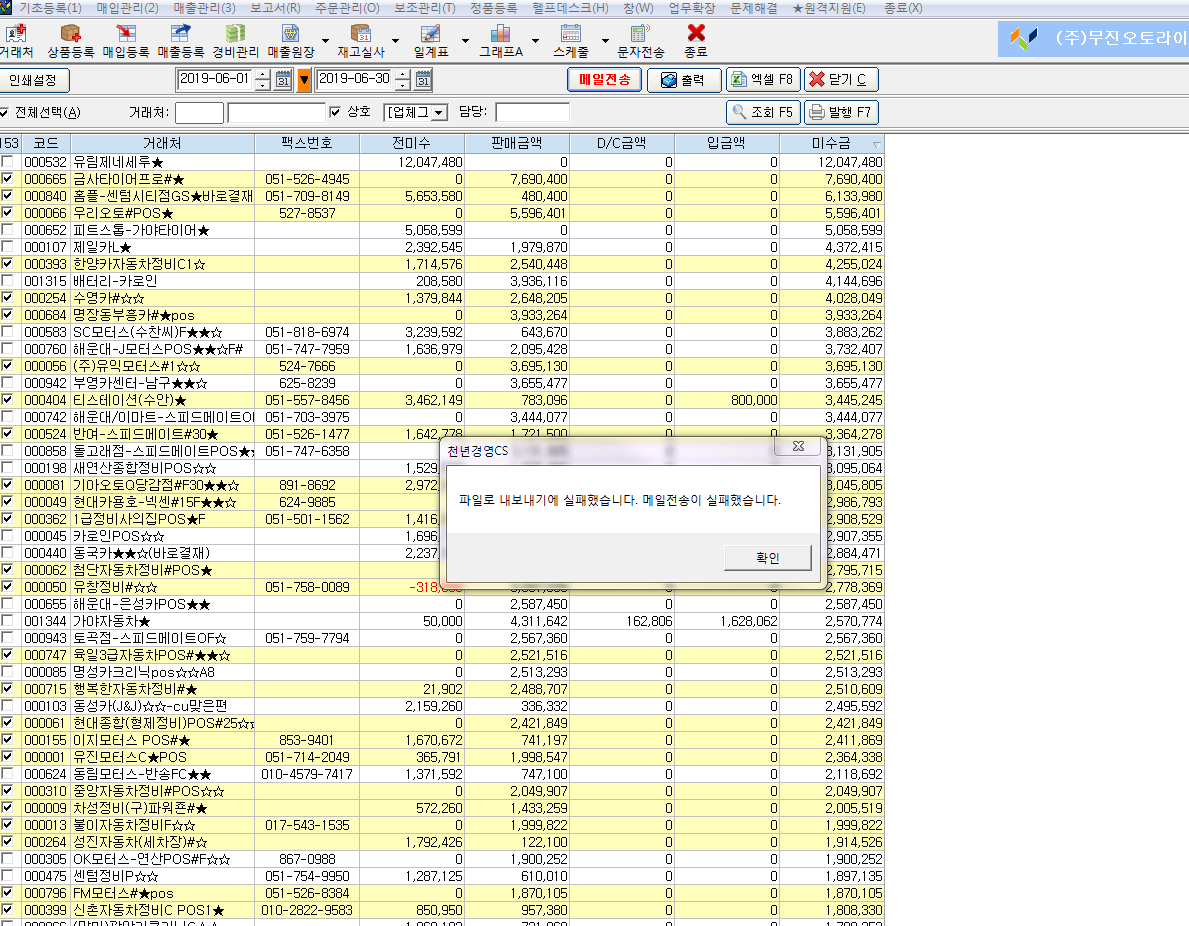Open the ★원격지원(E) menu
This screenshot has height=926, width=1189.
(829, 8)
